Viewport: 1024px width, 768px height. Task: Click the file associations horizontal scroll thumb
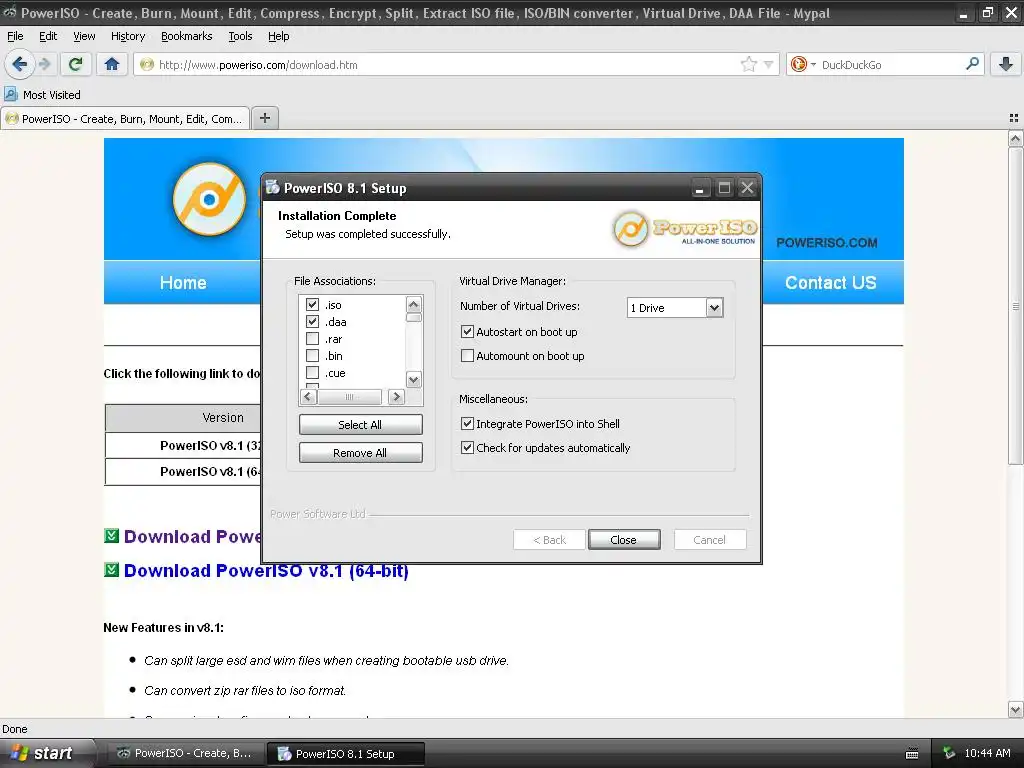[350, 396]
